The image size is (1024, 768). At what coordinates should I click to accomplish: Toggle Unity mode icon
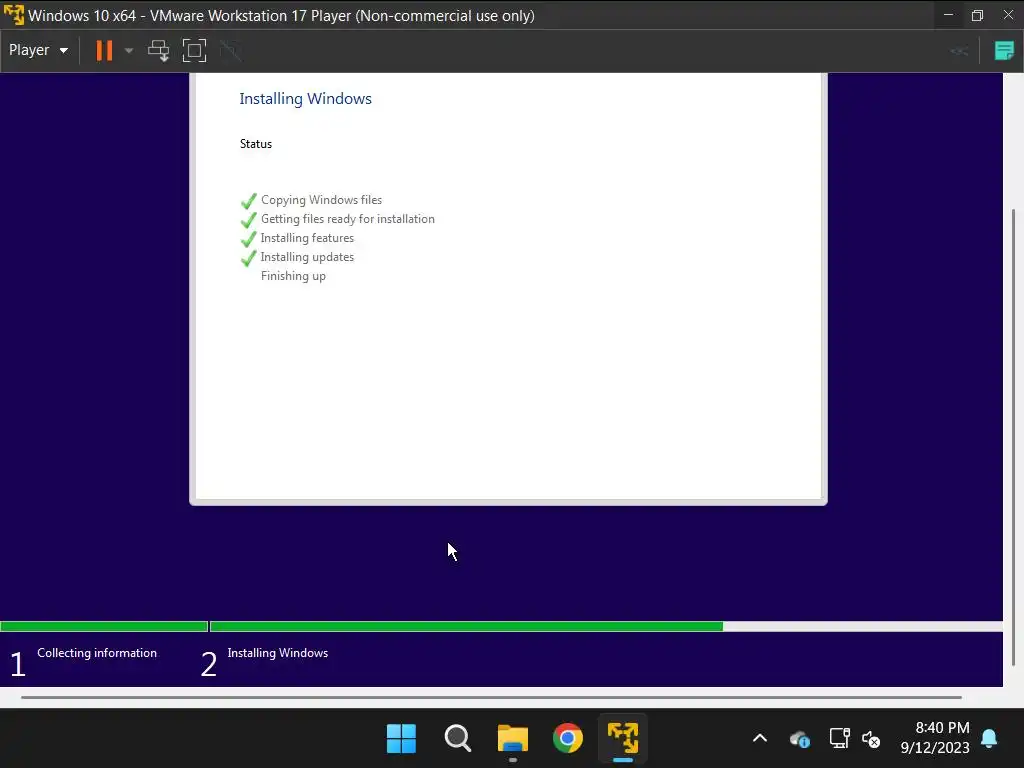click(x=230, y=50)
